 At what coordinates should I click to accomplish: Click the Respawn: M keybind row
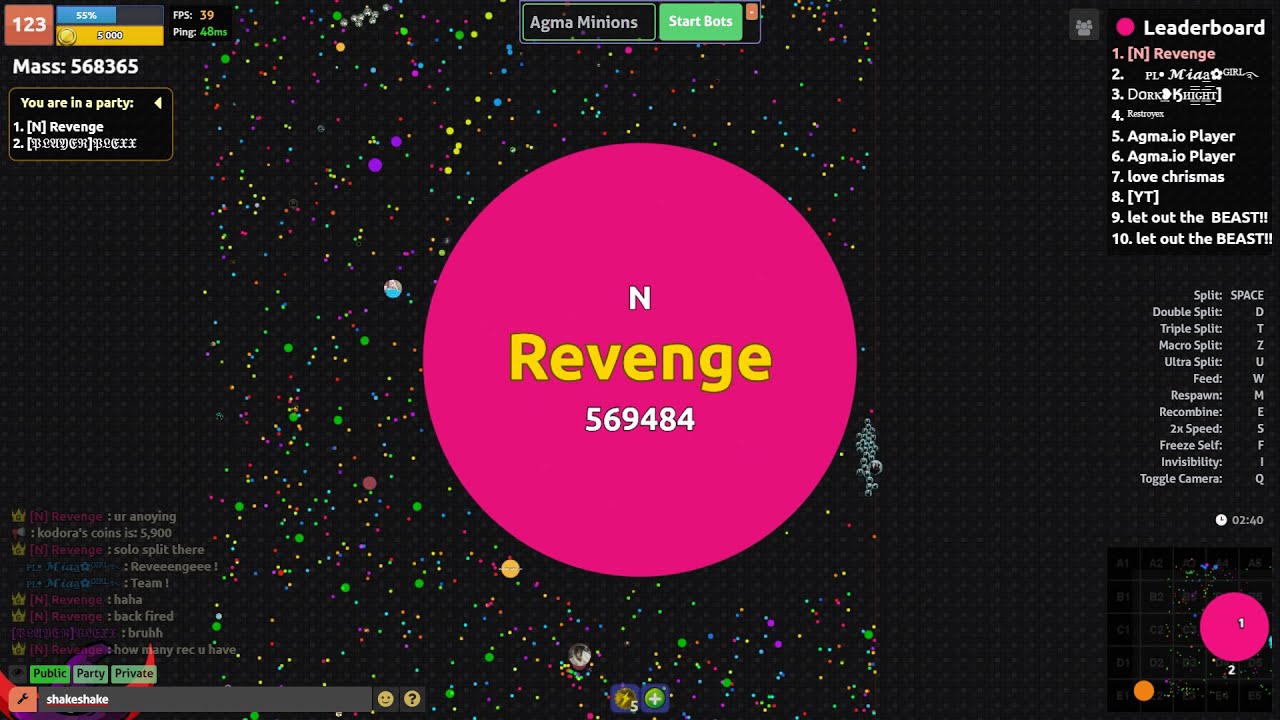tap(1217, 395)
